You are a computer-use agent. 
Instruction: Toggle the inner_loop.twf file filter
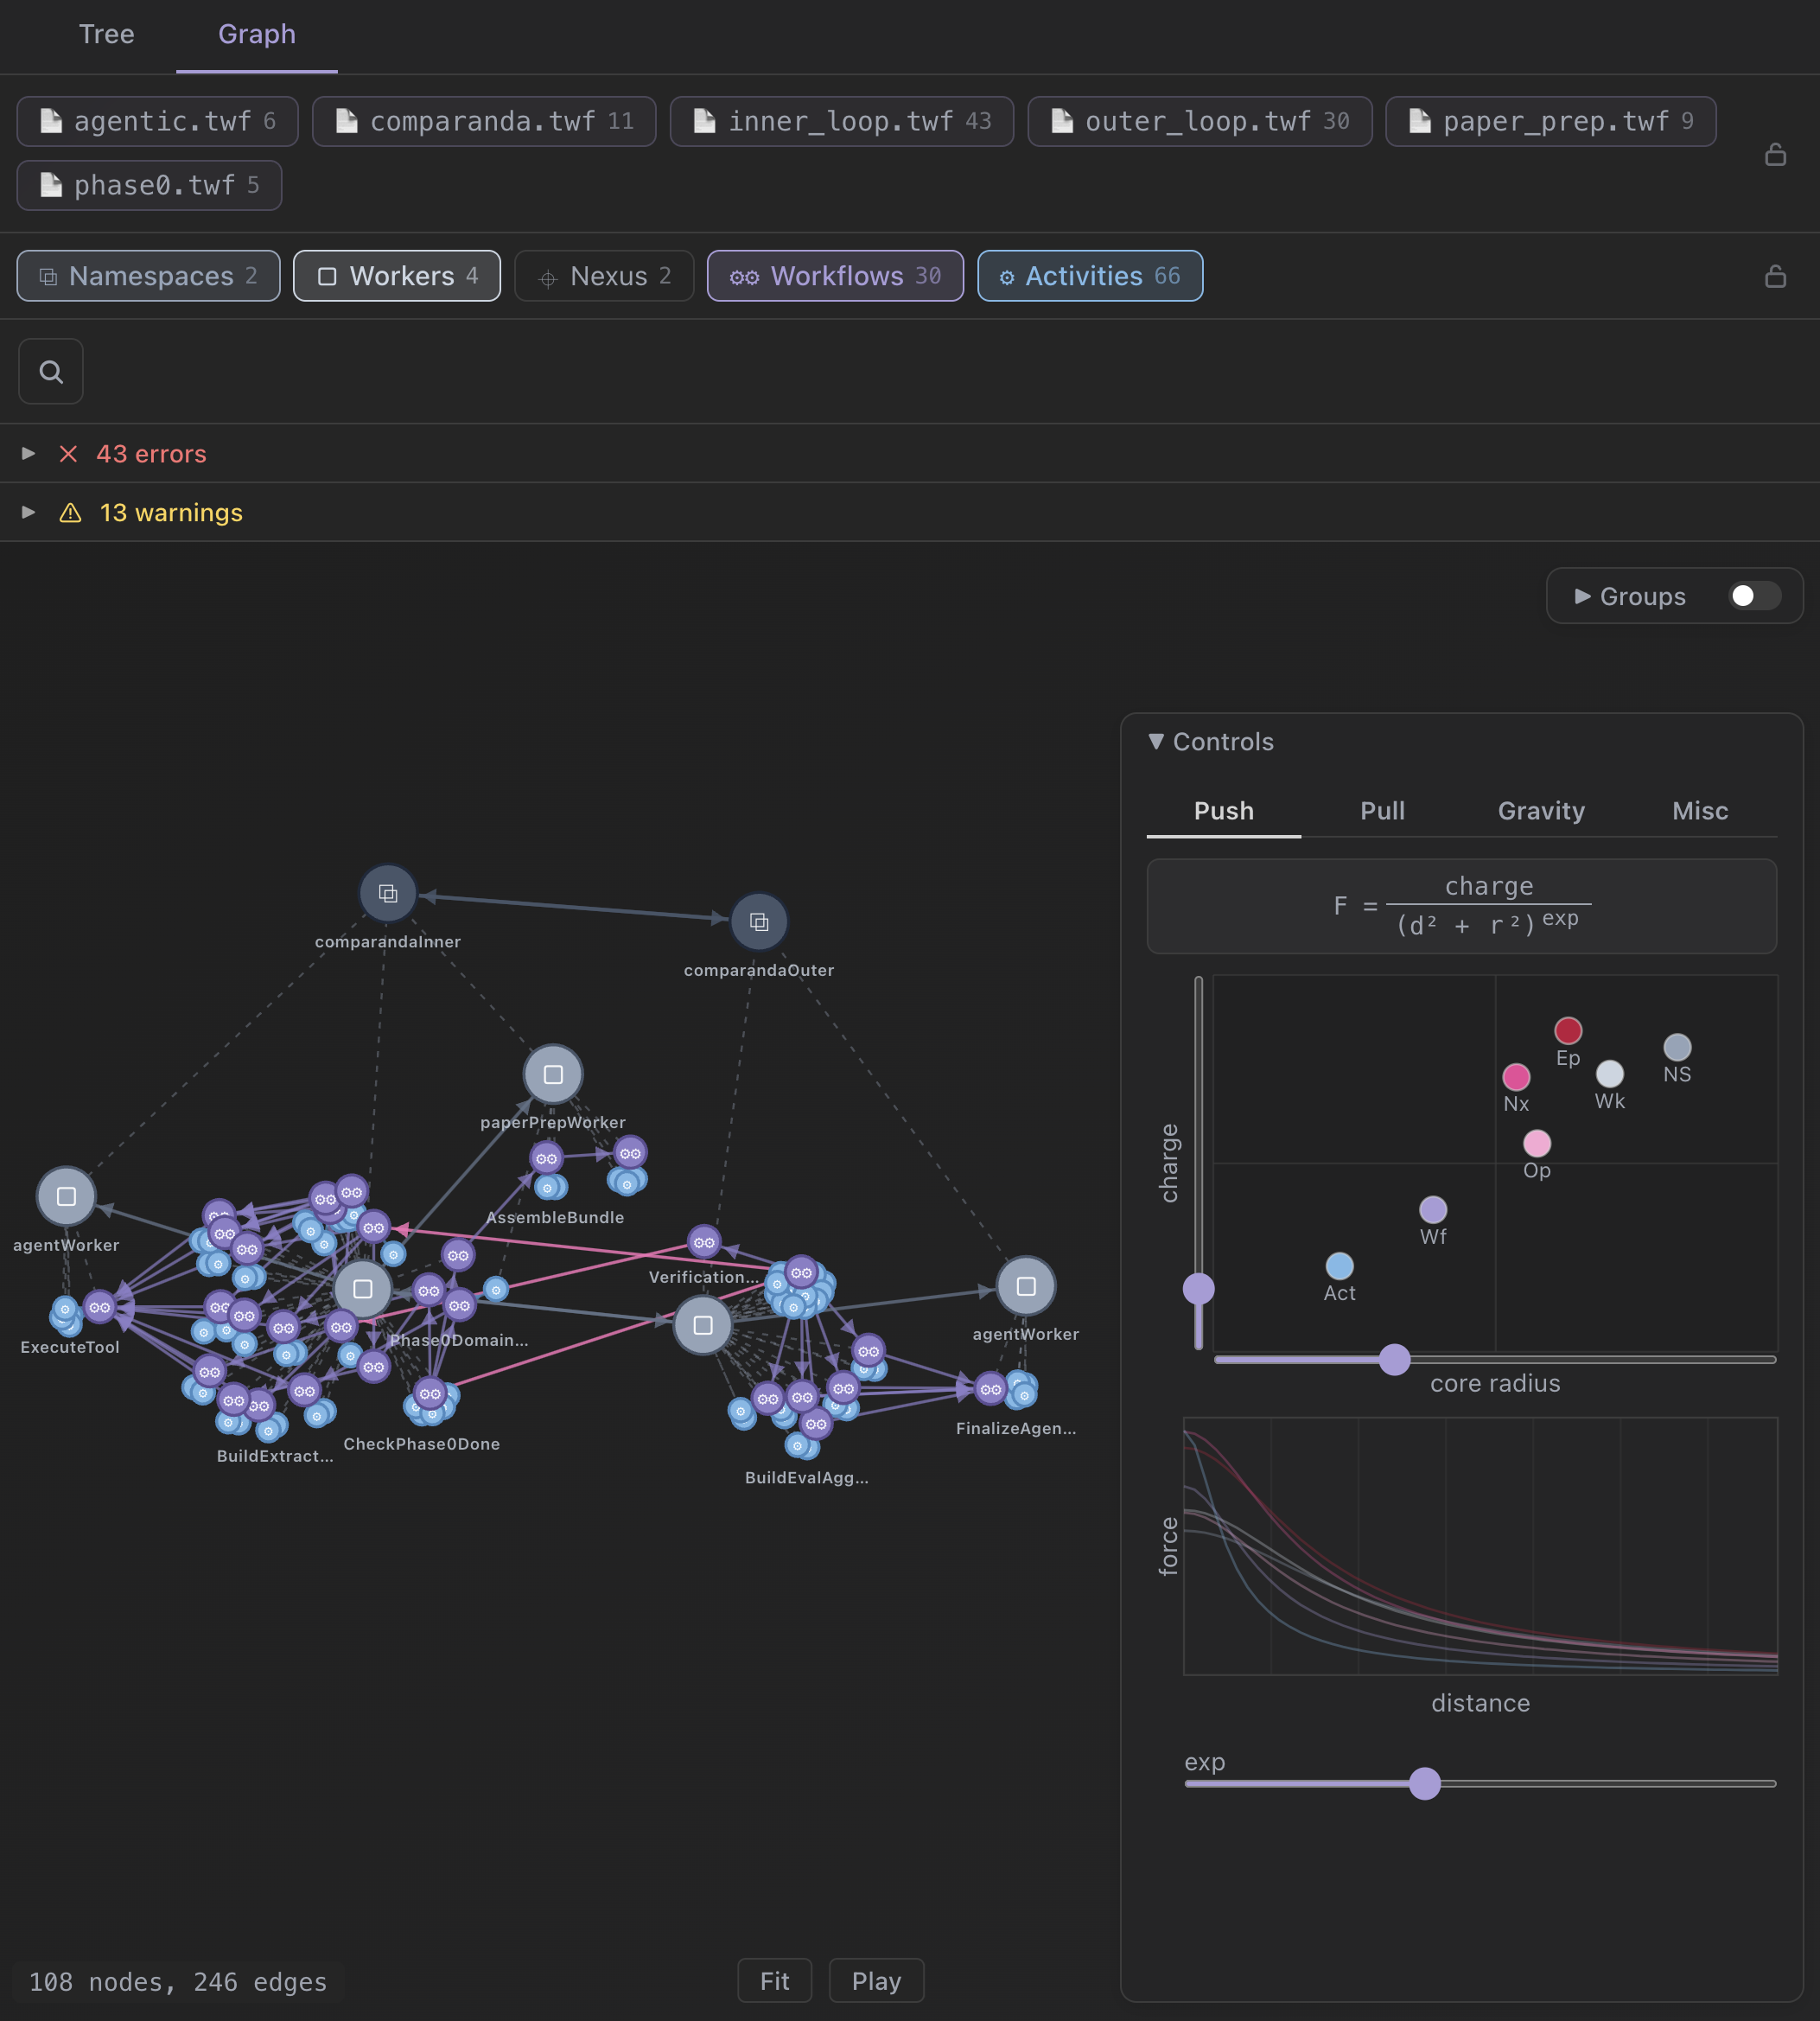pos(842,121)
